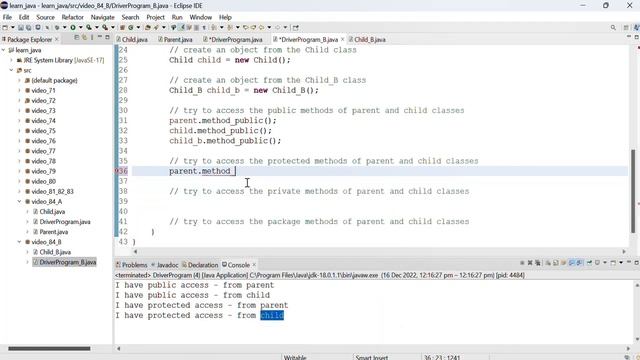The height and width of the screenshot is (360, 640).
Task: Click the New file wizard icon
Action: [x=5, y=27]
